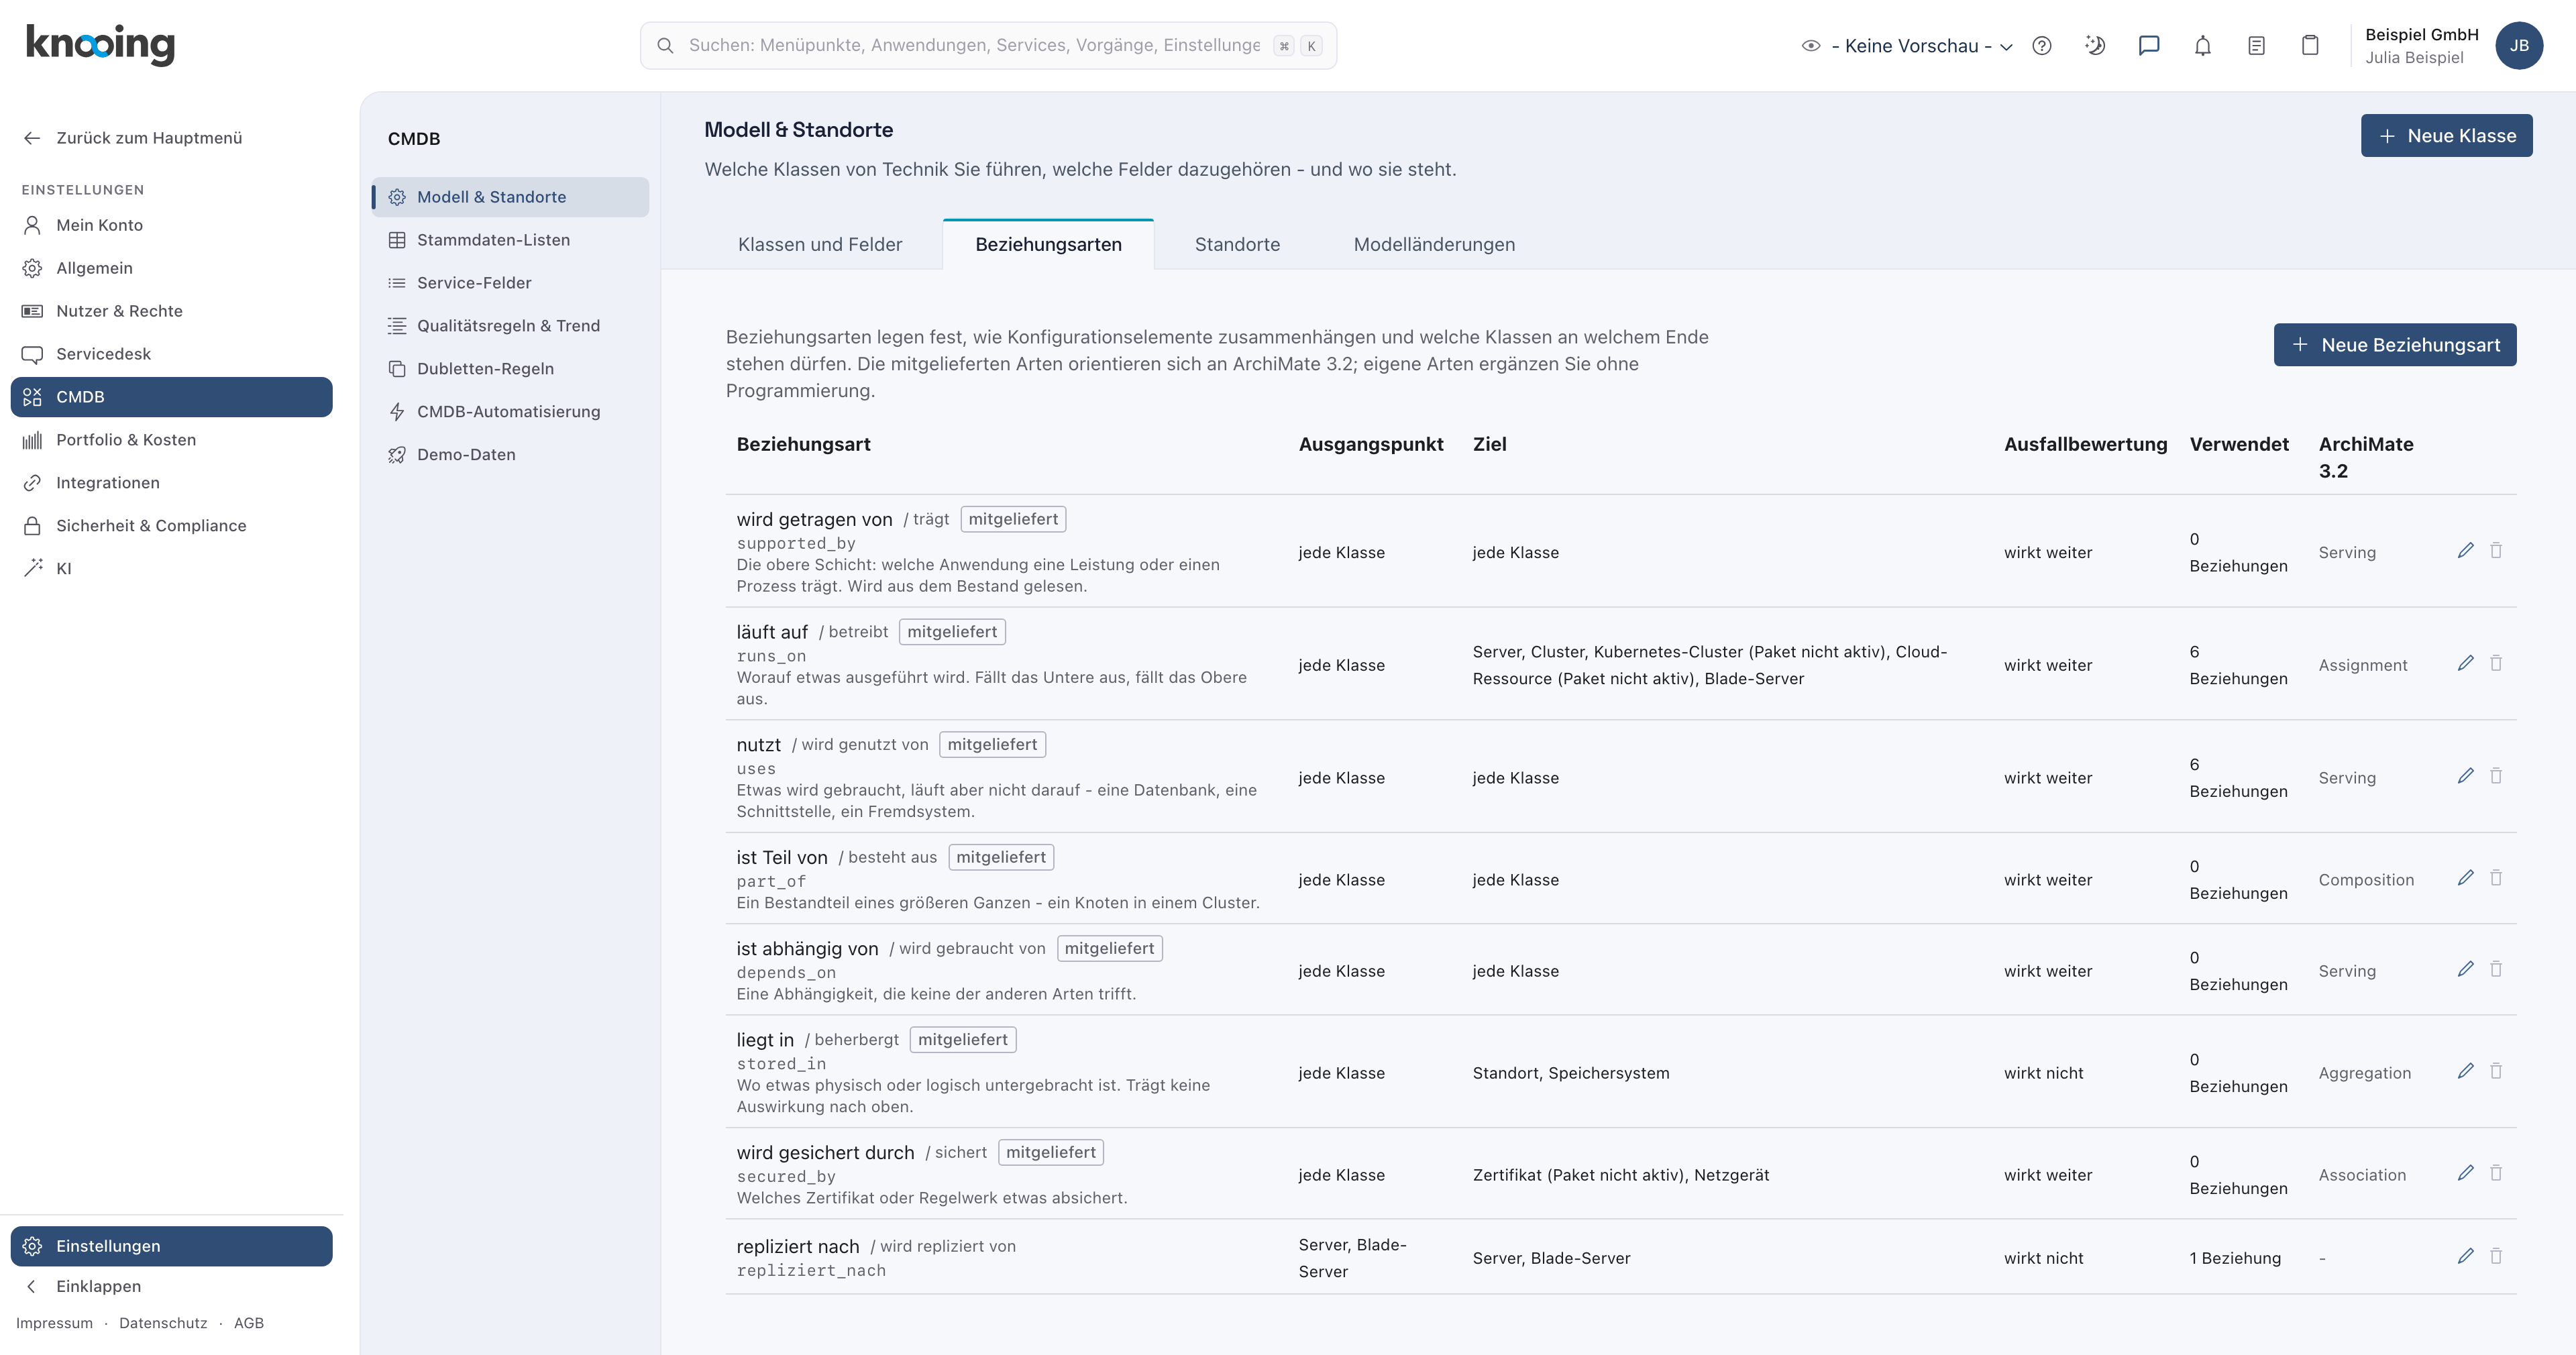Open Qualitätsregeln & Trend settings

coord(510,326)
